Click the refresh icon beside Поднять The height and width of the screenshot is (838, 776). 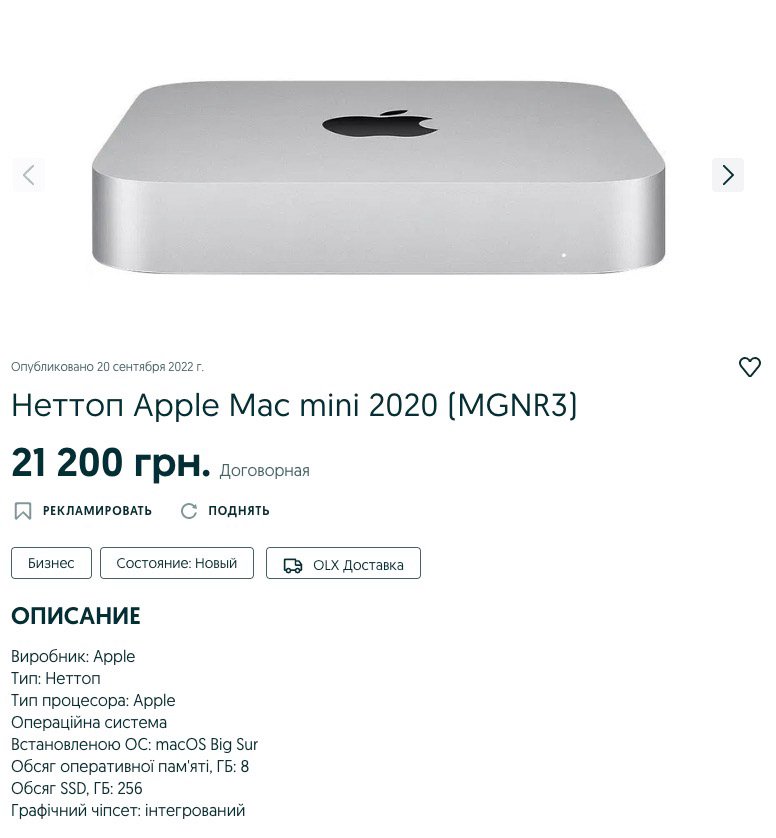coord(189,510)
